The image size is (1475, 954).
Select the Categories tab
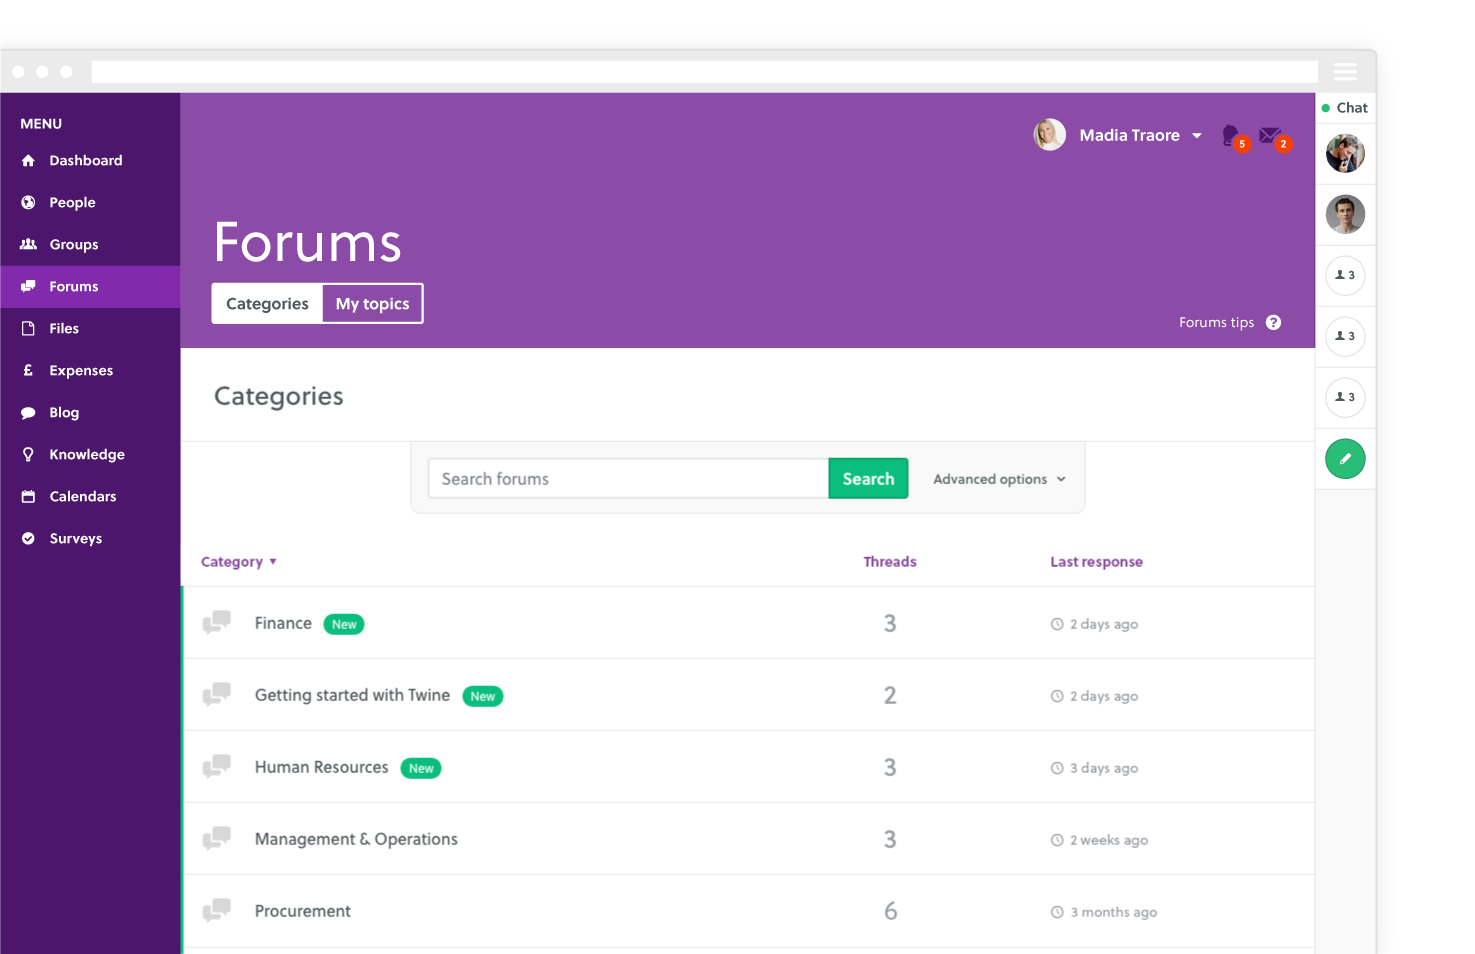tap(267, 304)
